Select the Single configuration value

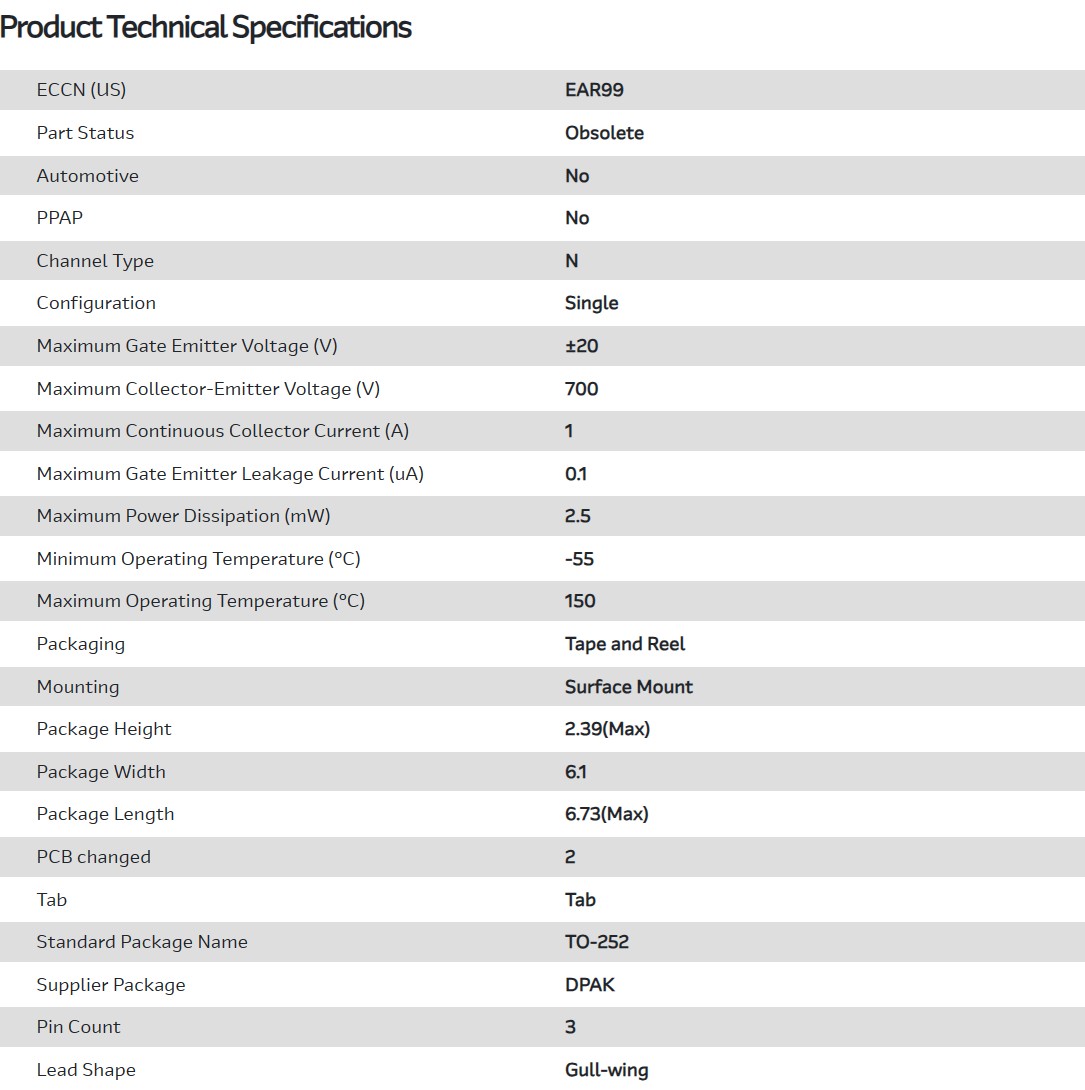coord(591,303)
